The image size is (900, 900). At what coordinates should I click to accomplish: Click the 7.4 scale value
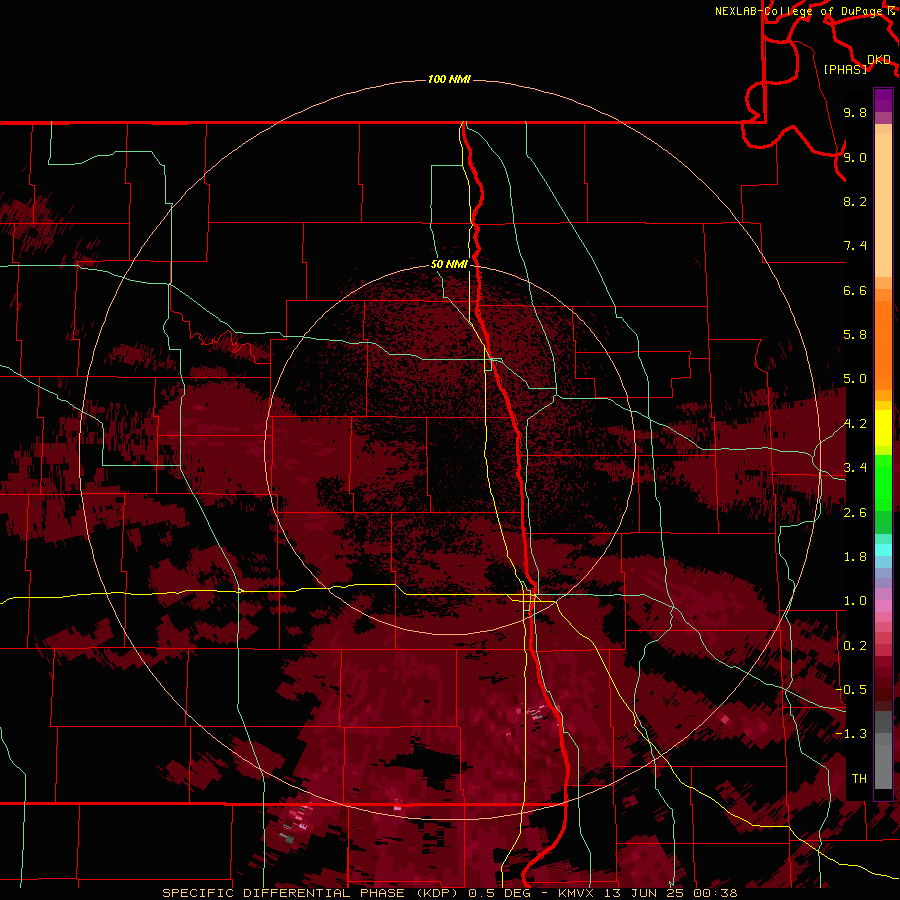click(855, 246)
